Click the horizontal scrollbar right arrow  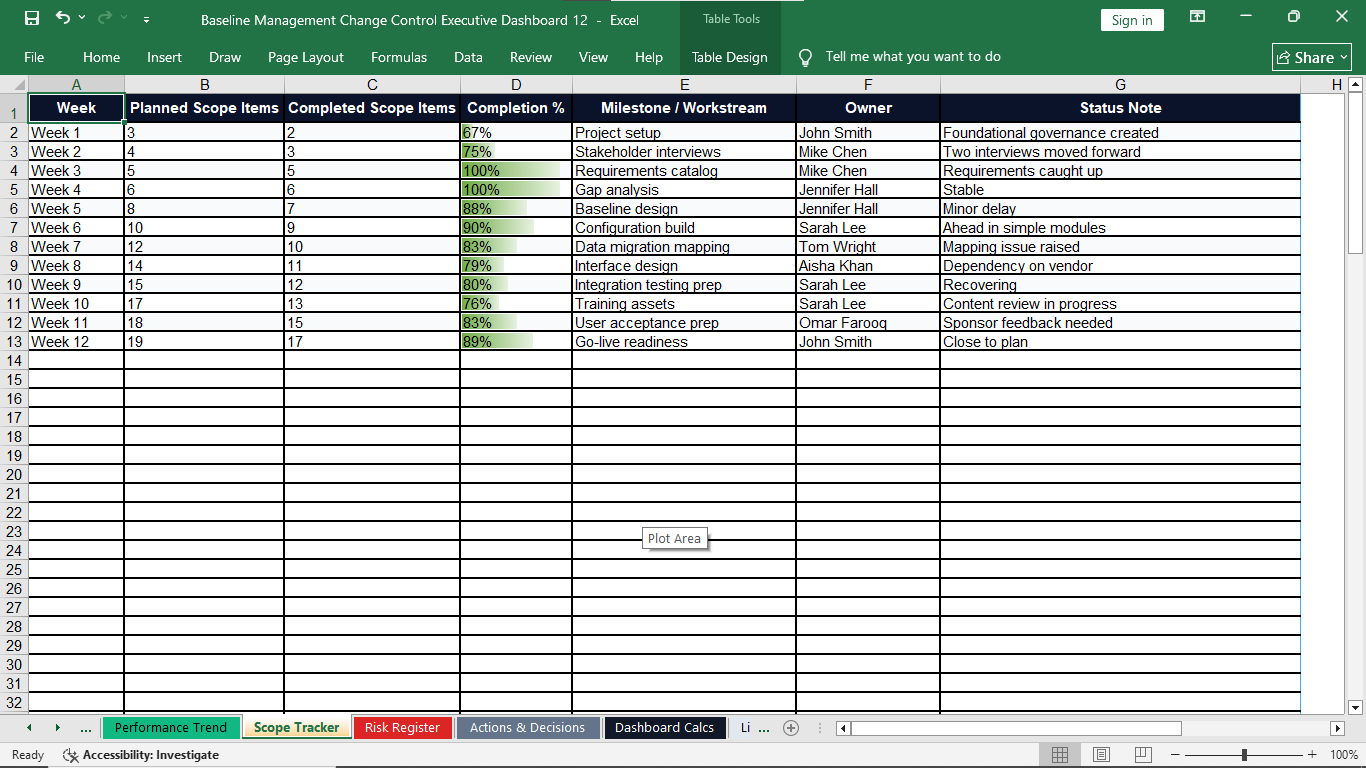(1337, 728)
